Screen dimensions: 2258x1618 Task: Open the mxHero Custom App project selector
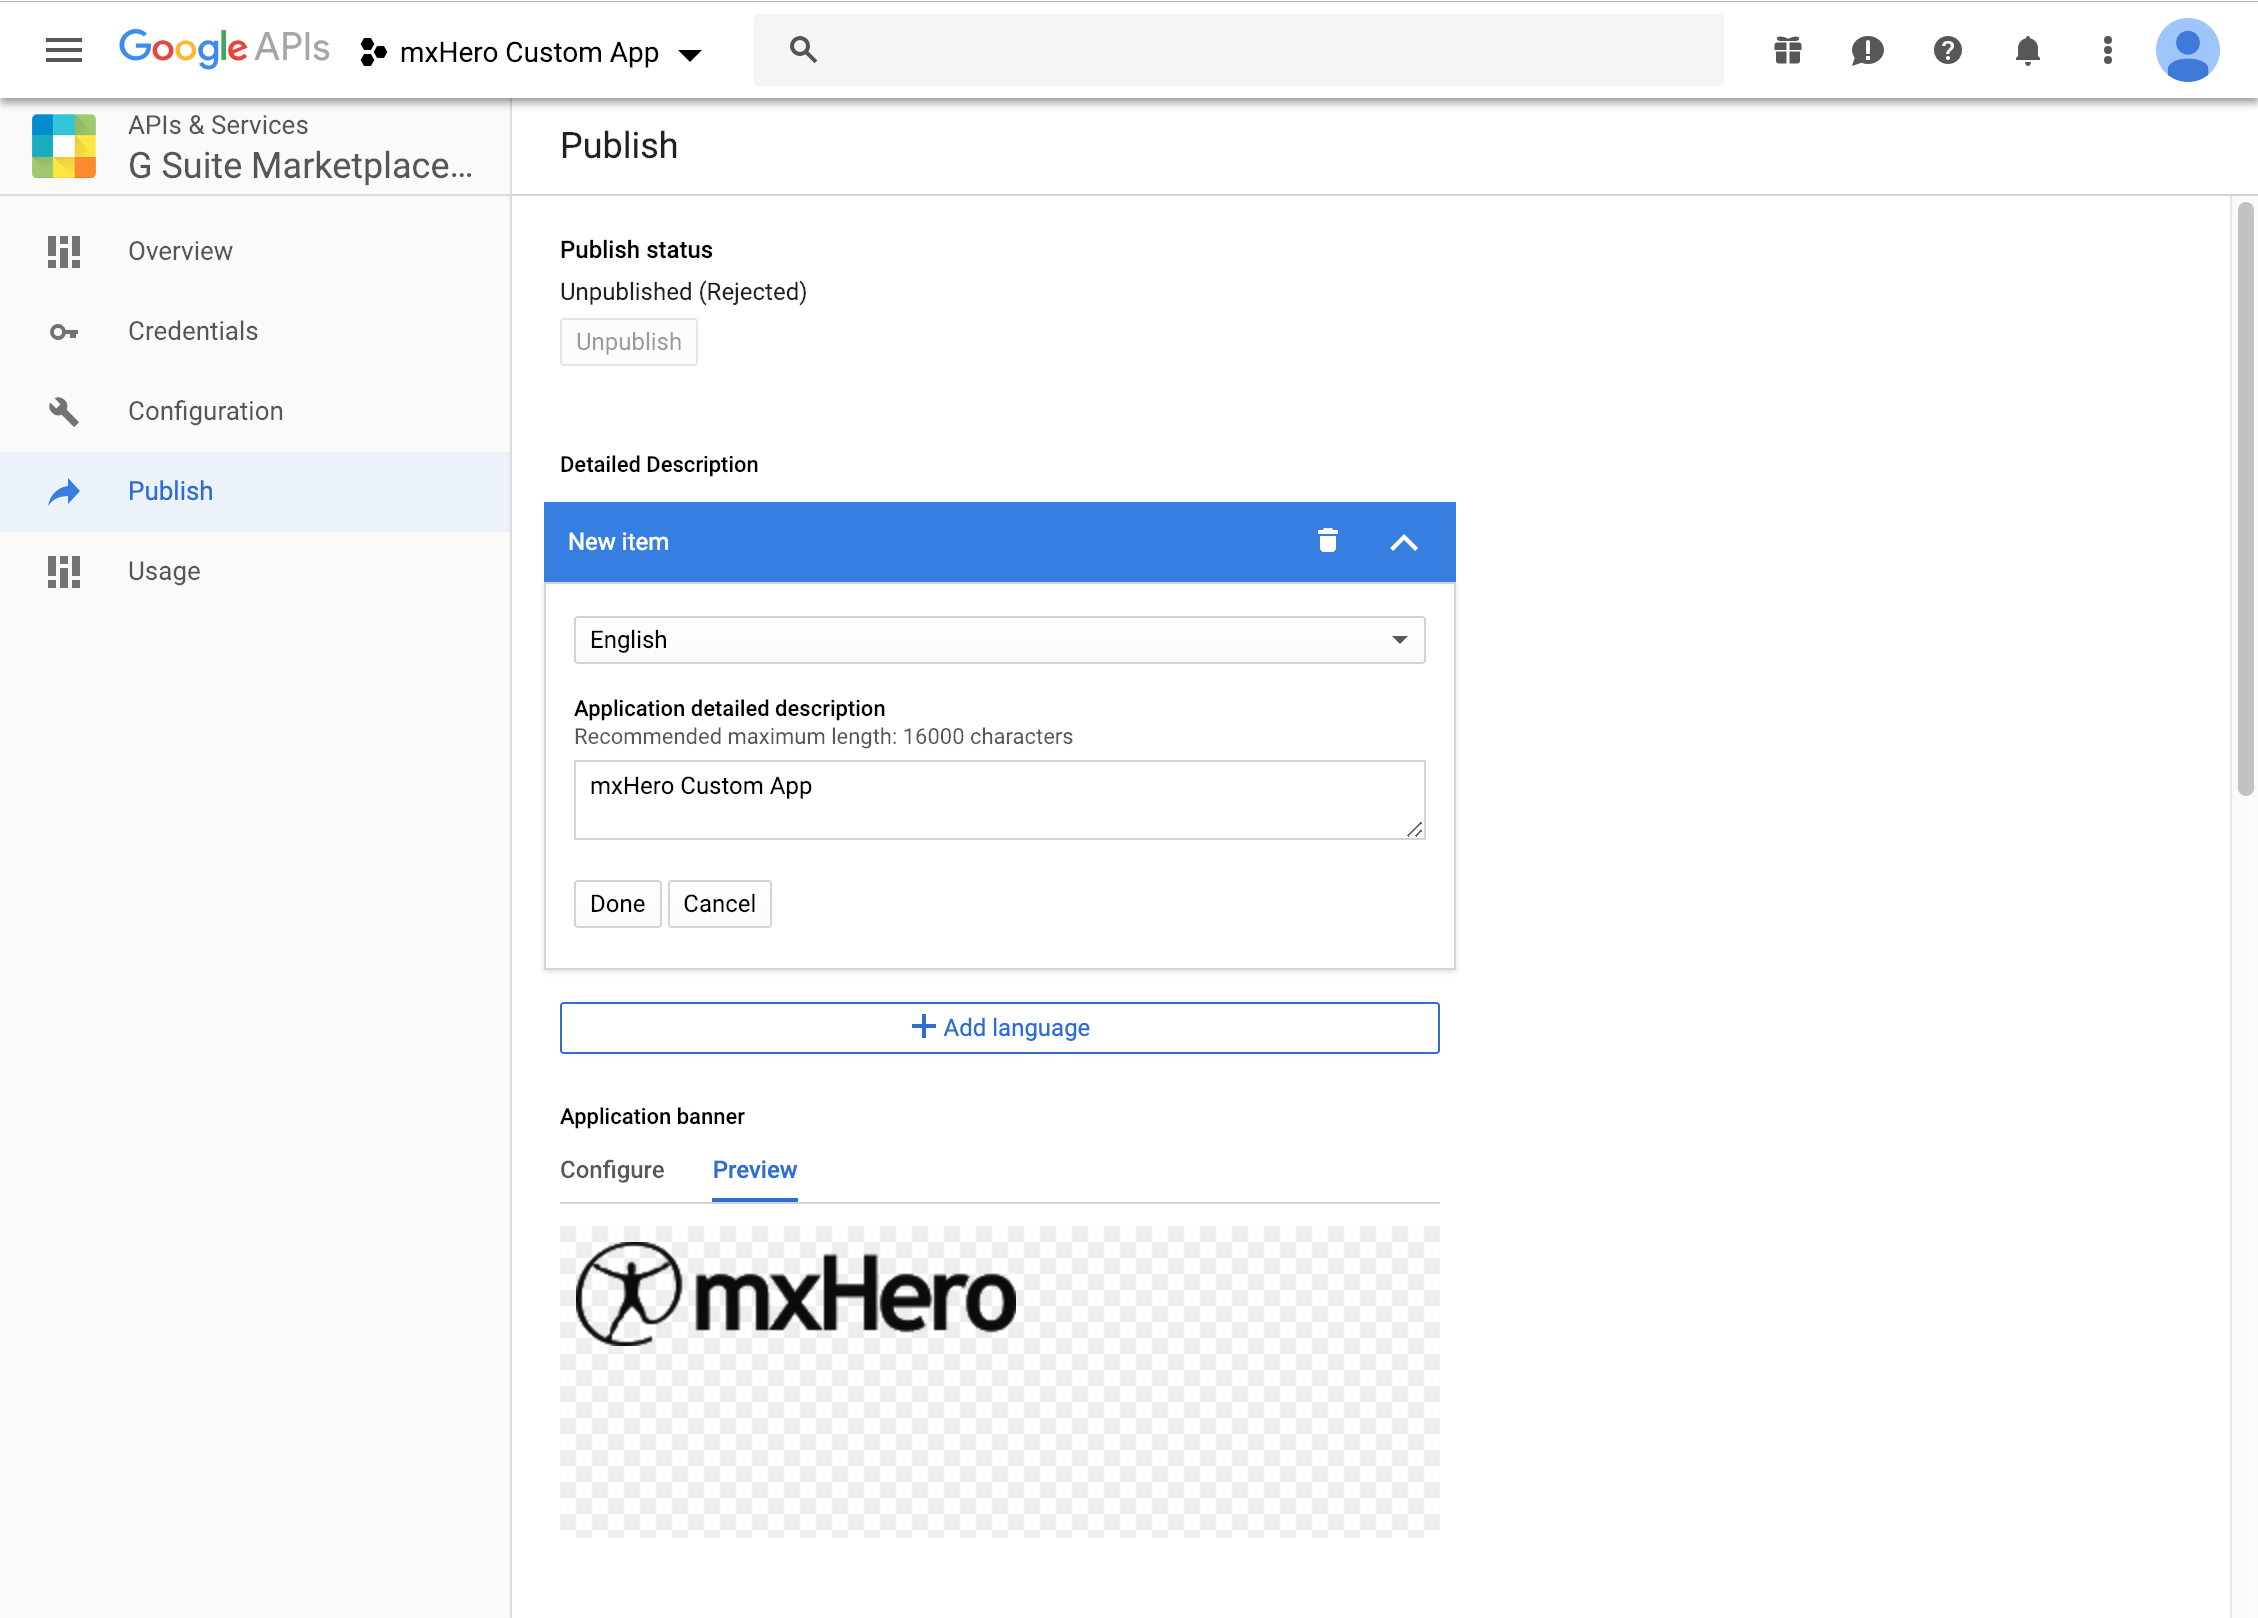[x=531, y=52]
